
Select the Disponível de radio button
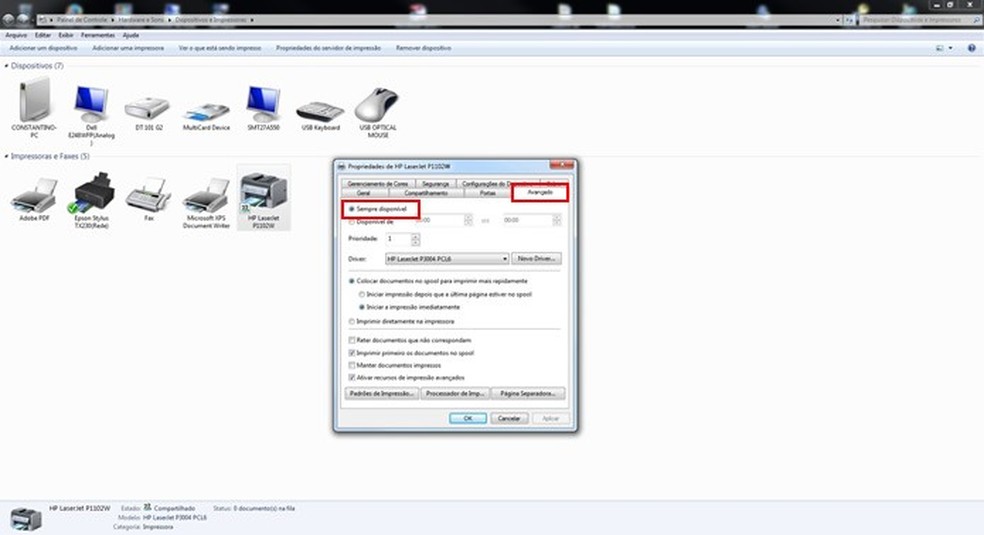click(x=351, y=221)
